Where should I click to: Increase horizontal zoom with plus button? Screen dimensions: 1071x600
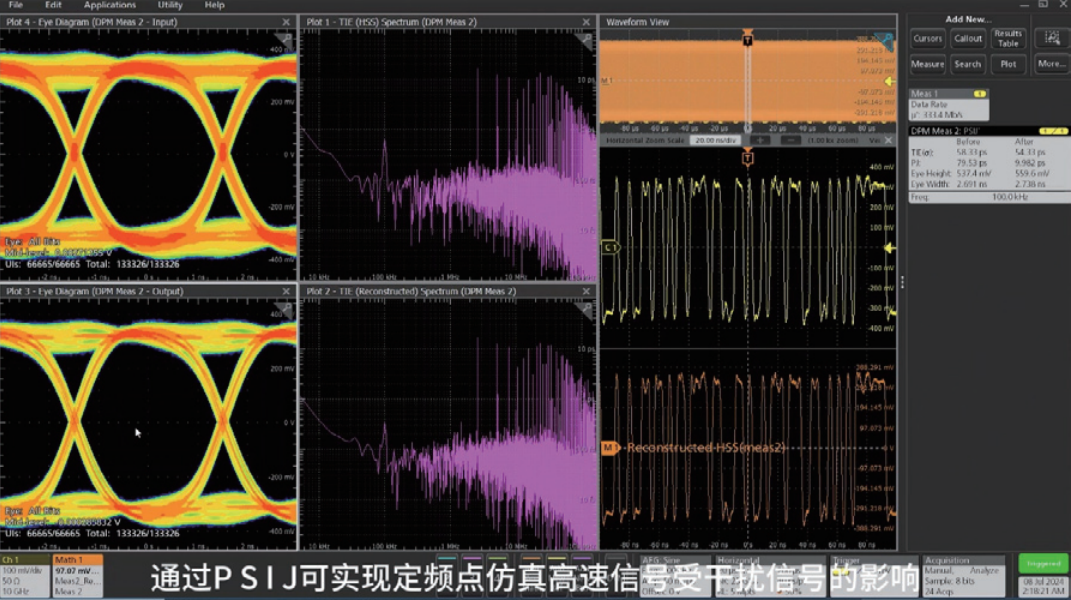[x=760, y=141]
